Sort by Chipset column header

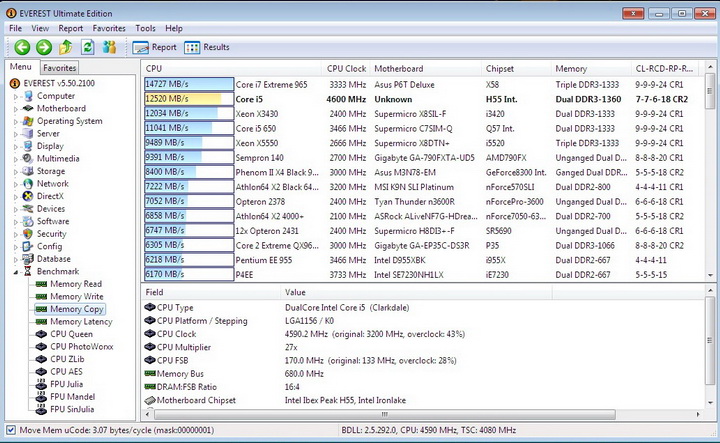(x=516, y=68)
